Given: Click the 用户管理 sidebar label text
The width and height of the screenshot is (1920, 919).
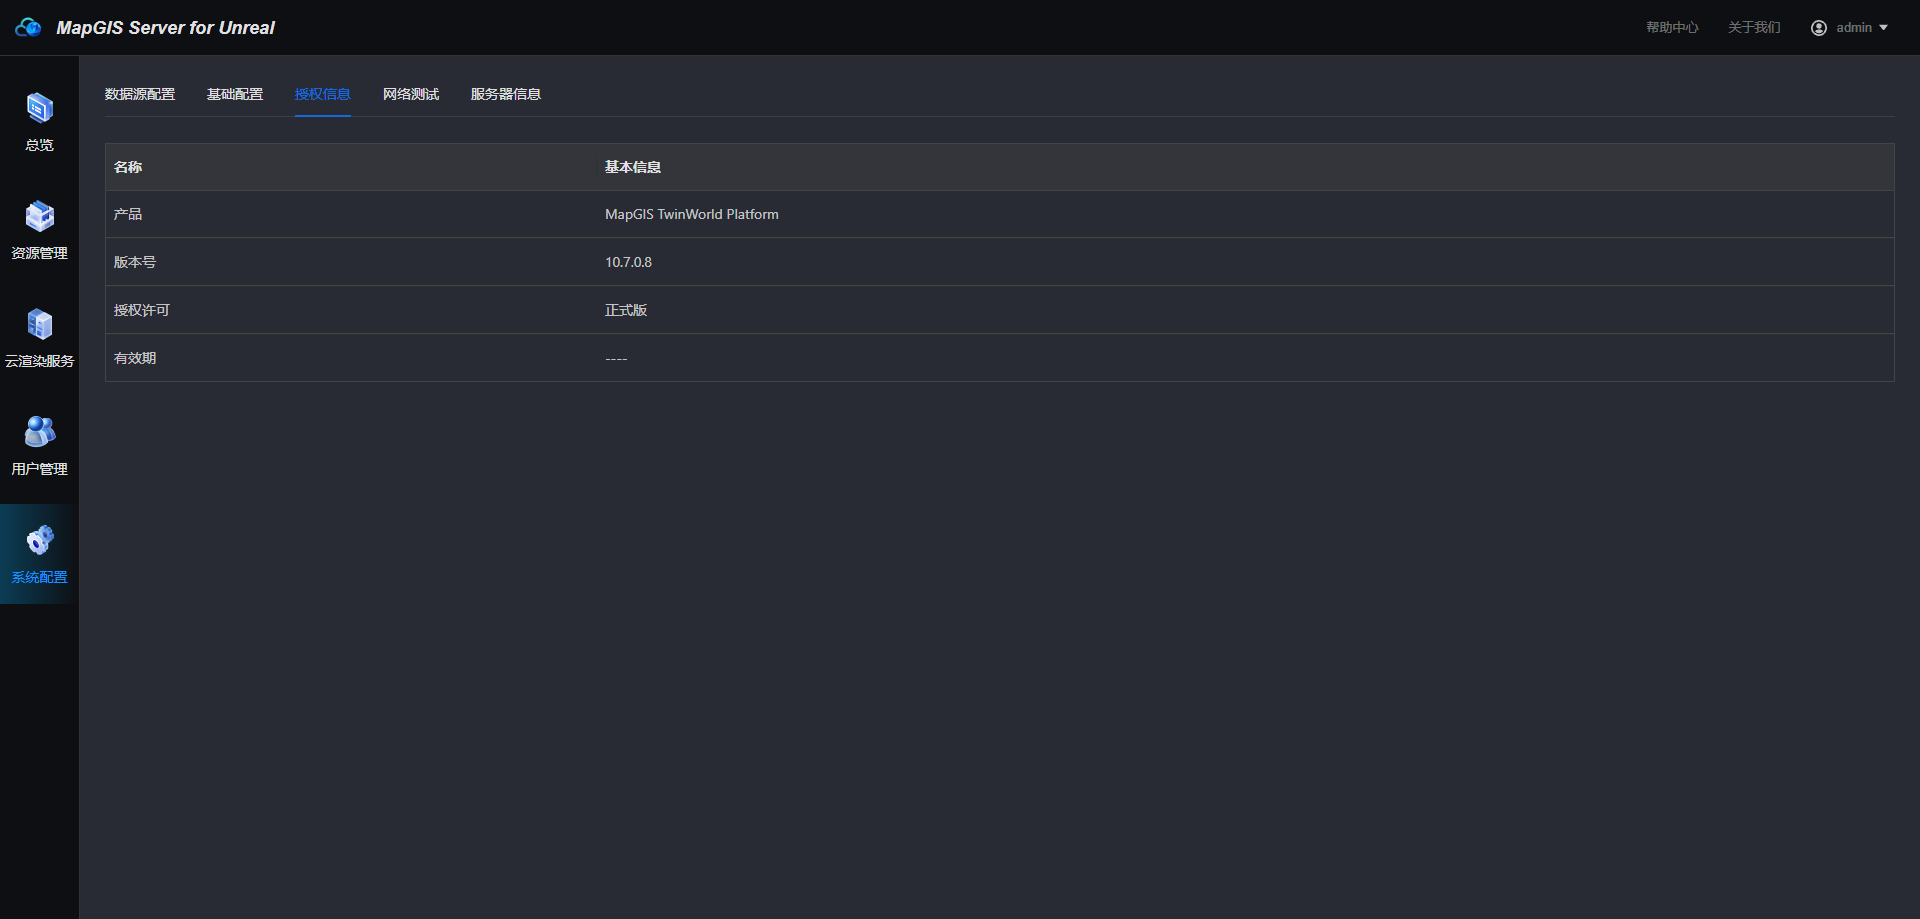Looking at the screenshot, I should pos(39,469).
